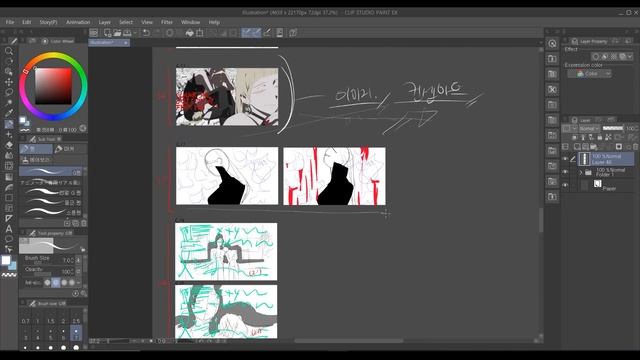Delete layer using trash icon
The height and width of the screenshot is (360, 640).
(636, 147)
